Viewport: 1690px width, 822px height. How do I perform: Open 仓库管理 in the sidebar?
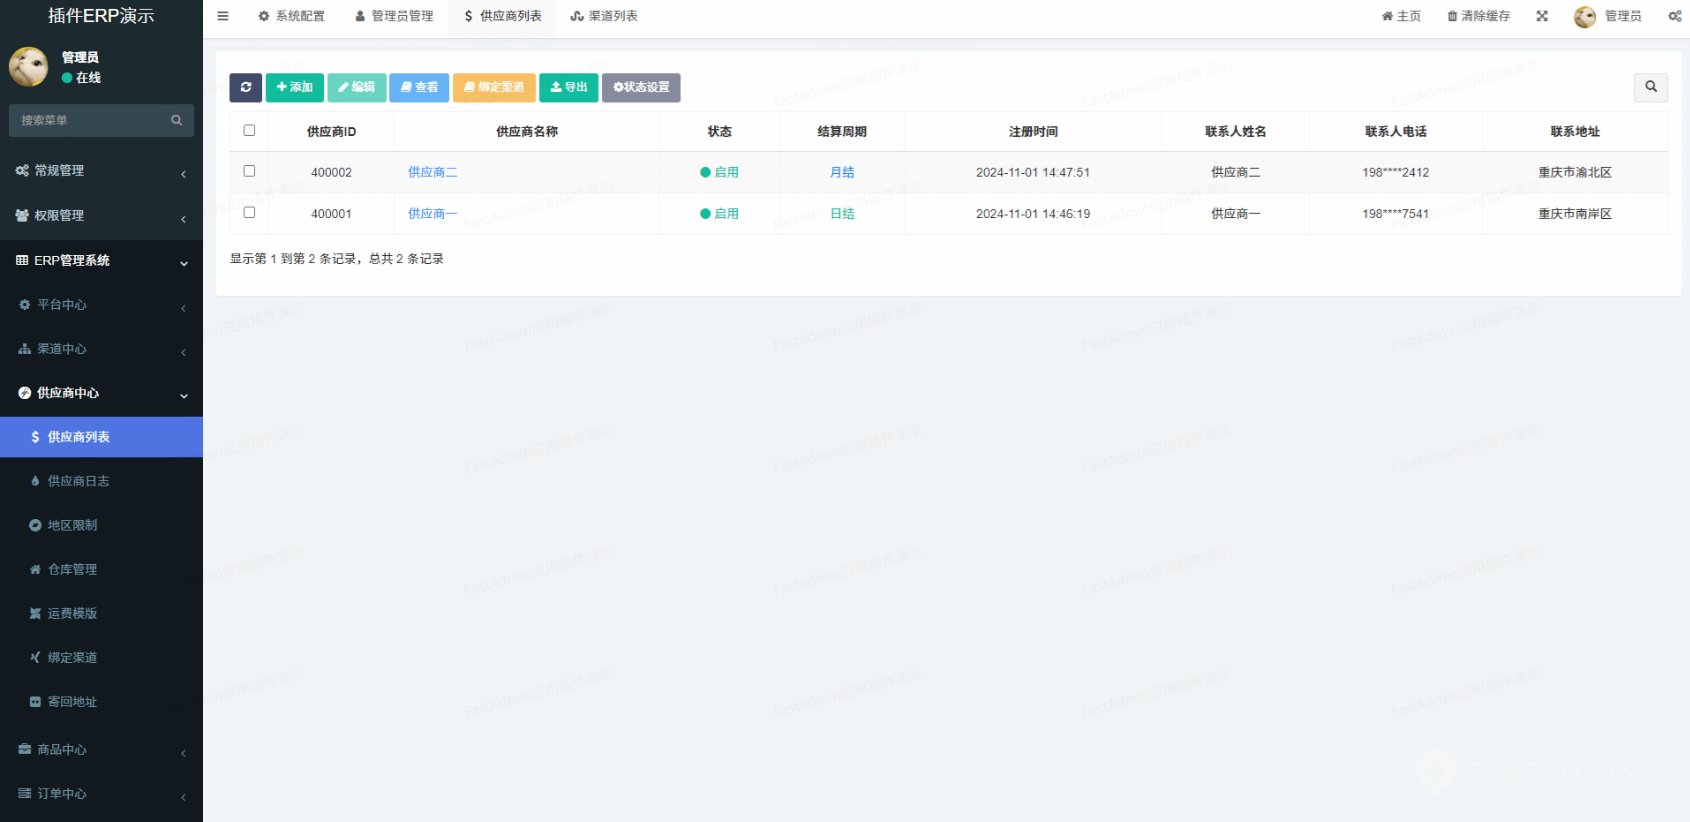click(x=72, y=569)
